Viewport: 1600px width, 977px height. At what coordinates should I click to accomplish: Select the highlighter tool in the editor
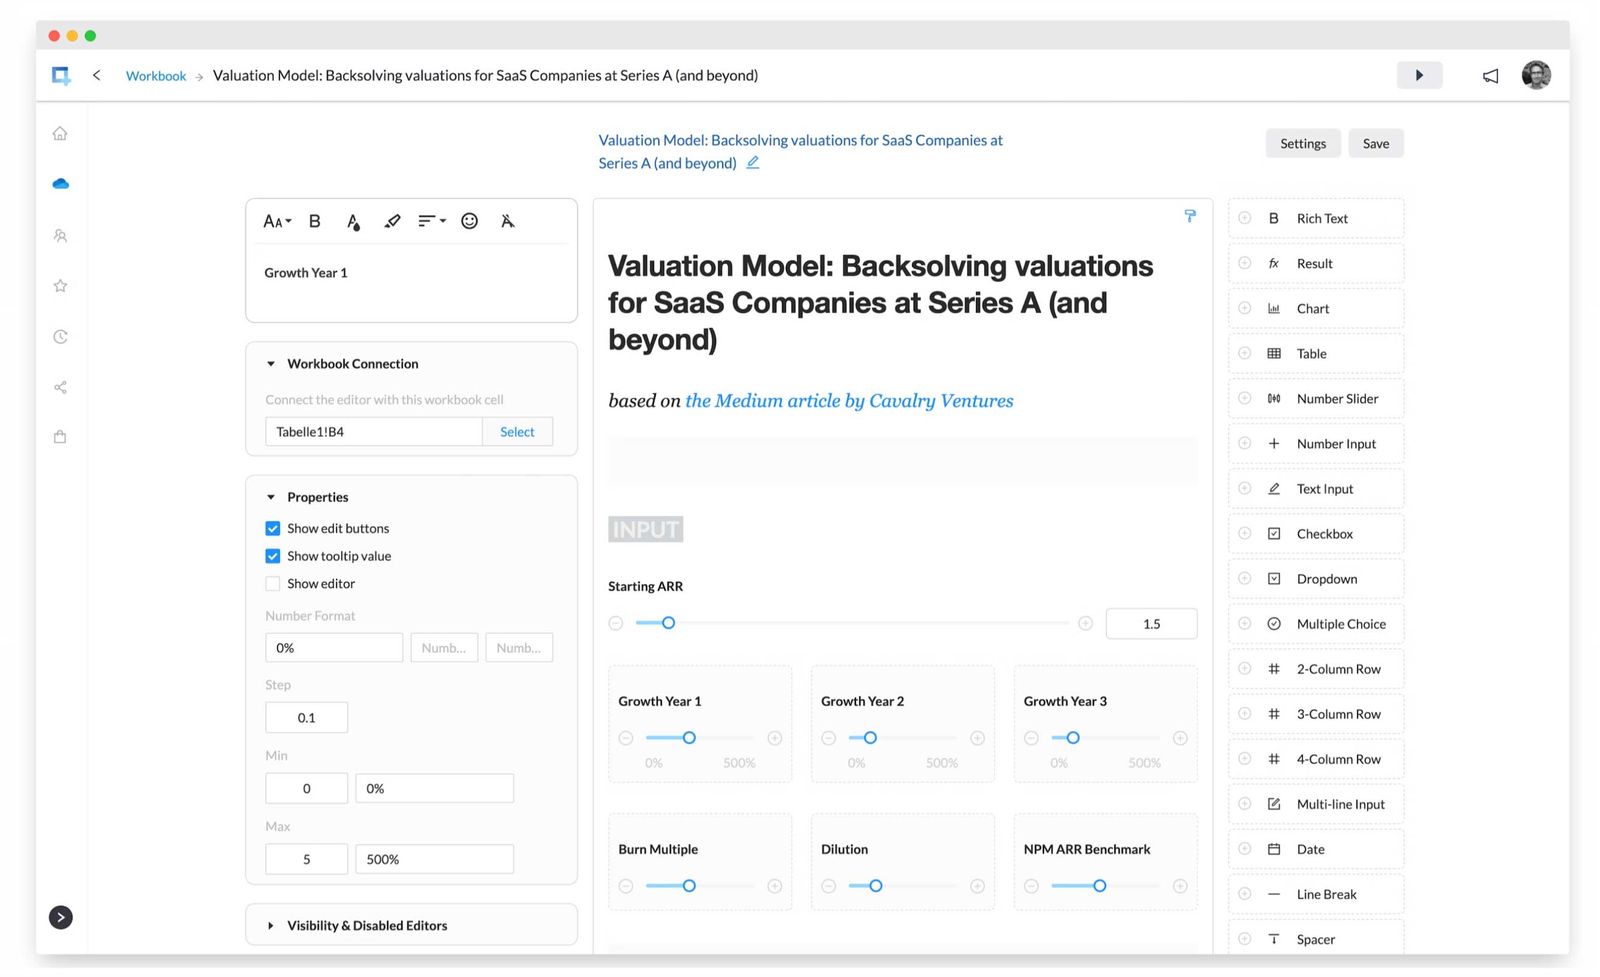(392, 221)
